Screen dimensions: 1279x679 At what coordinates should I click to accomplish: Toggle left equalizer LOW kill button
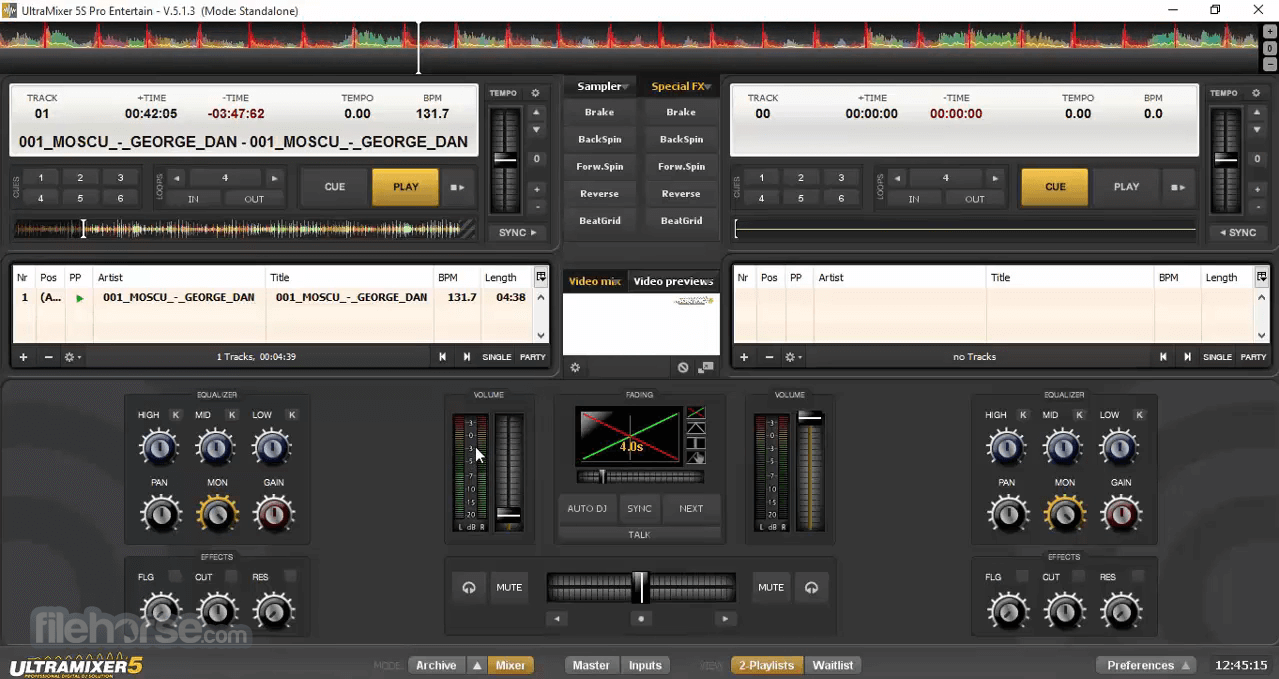tap(292, 415)
